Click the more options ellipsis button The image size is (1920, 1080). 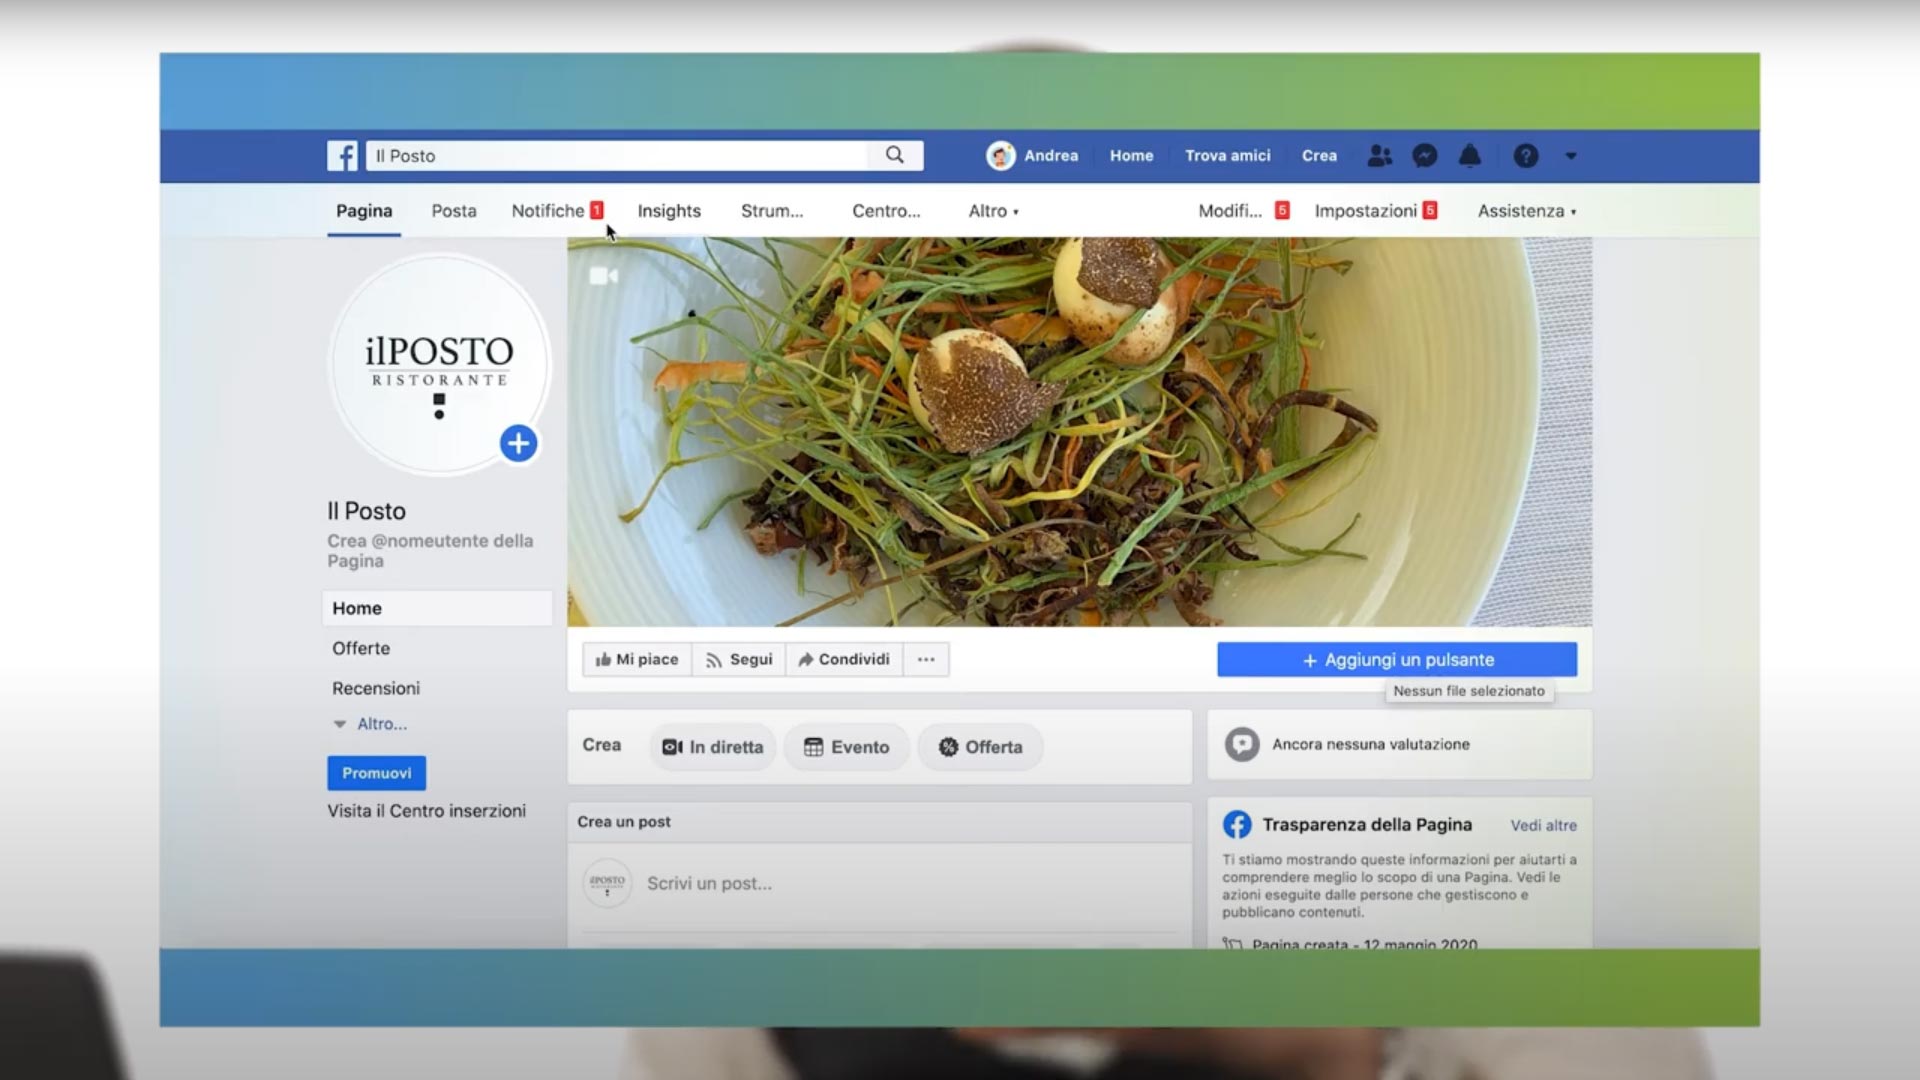(926, 659)
